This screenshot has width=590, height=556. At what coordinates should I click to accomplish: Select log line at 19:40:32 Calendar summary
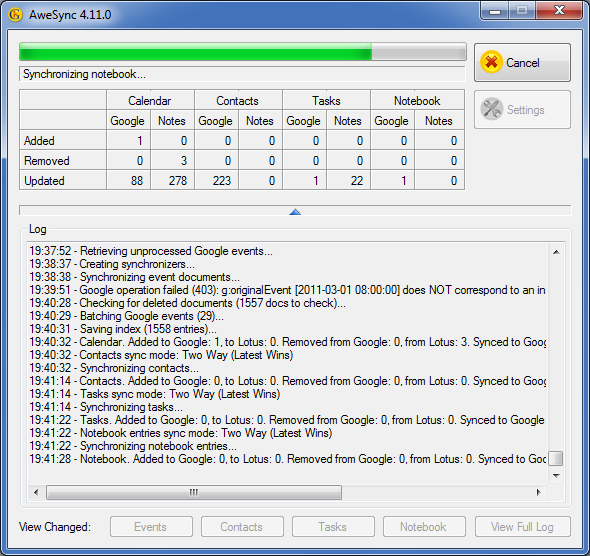pos(288,342)
